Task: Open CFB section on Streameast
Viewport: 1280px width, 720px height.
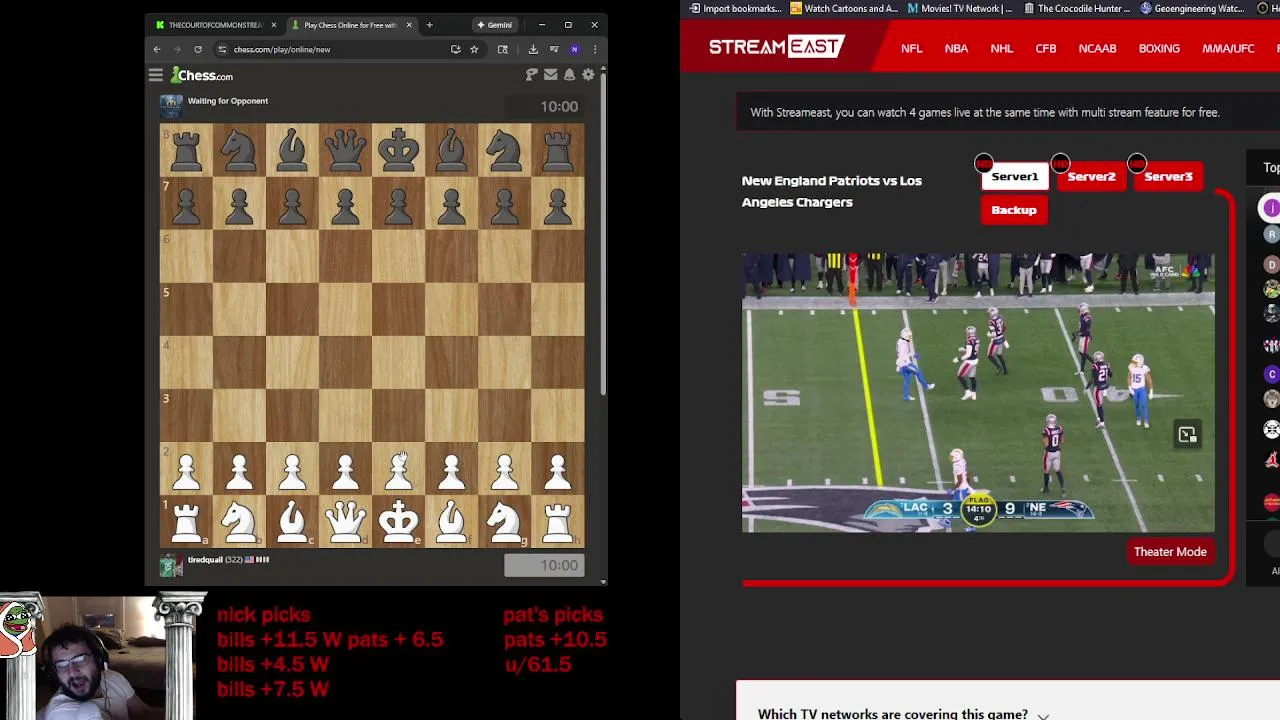Action: (x=1045, y=48)
